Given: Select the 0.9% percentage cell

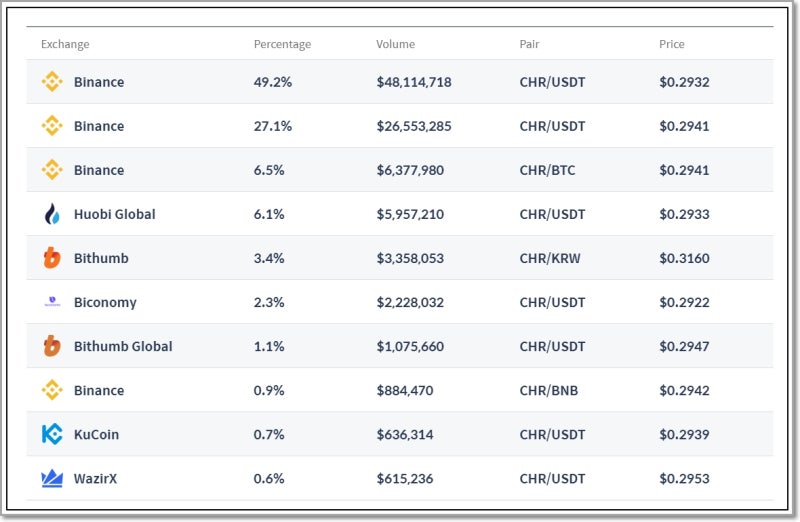Looking at the screenshot, I should 269,390.
